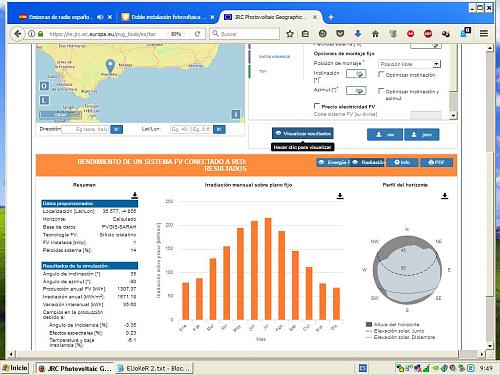Reload the page with the refresh icon

197,34
